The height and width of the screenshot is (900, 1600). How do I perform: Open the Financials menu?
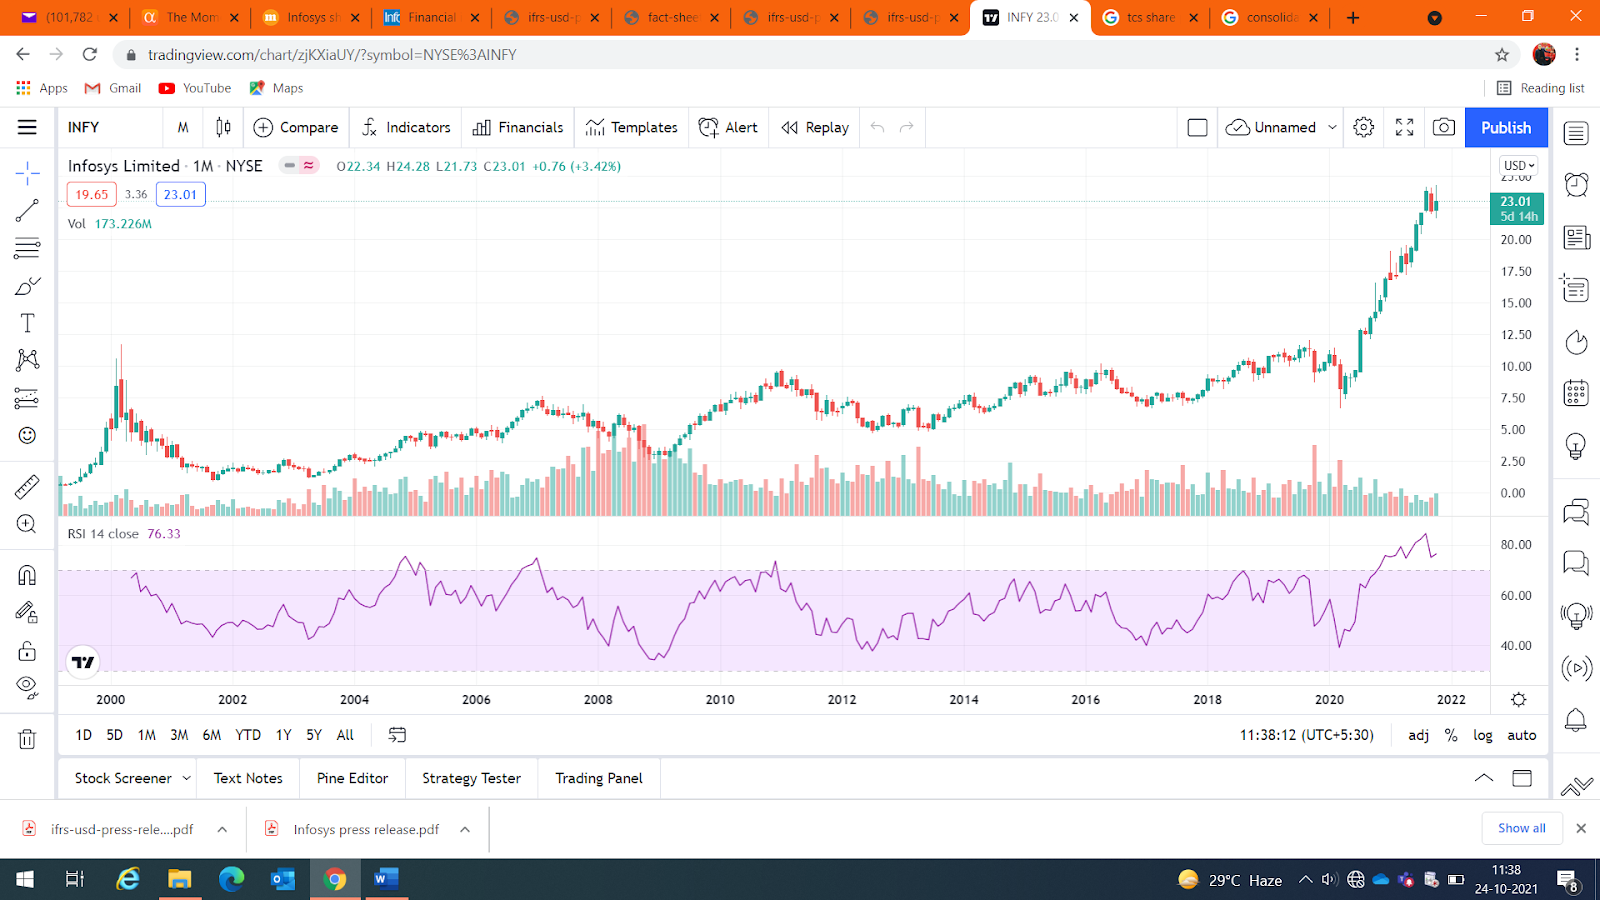(x=518, y=127)
